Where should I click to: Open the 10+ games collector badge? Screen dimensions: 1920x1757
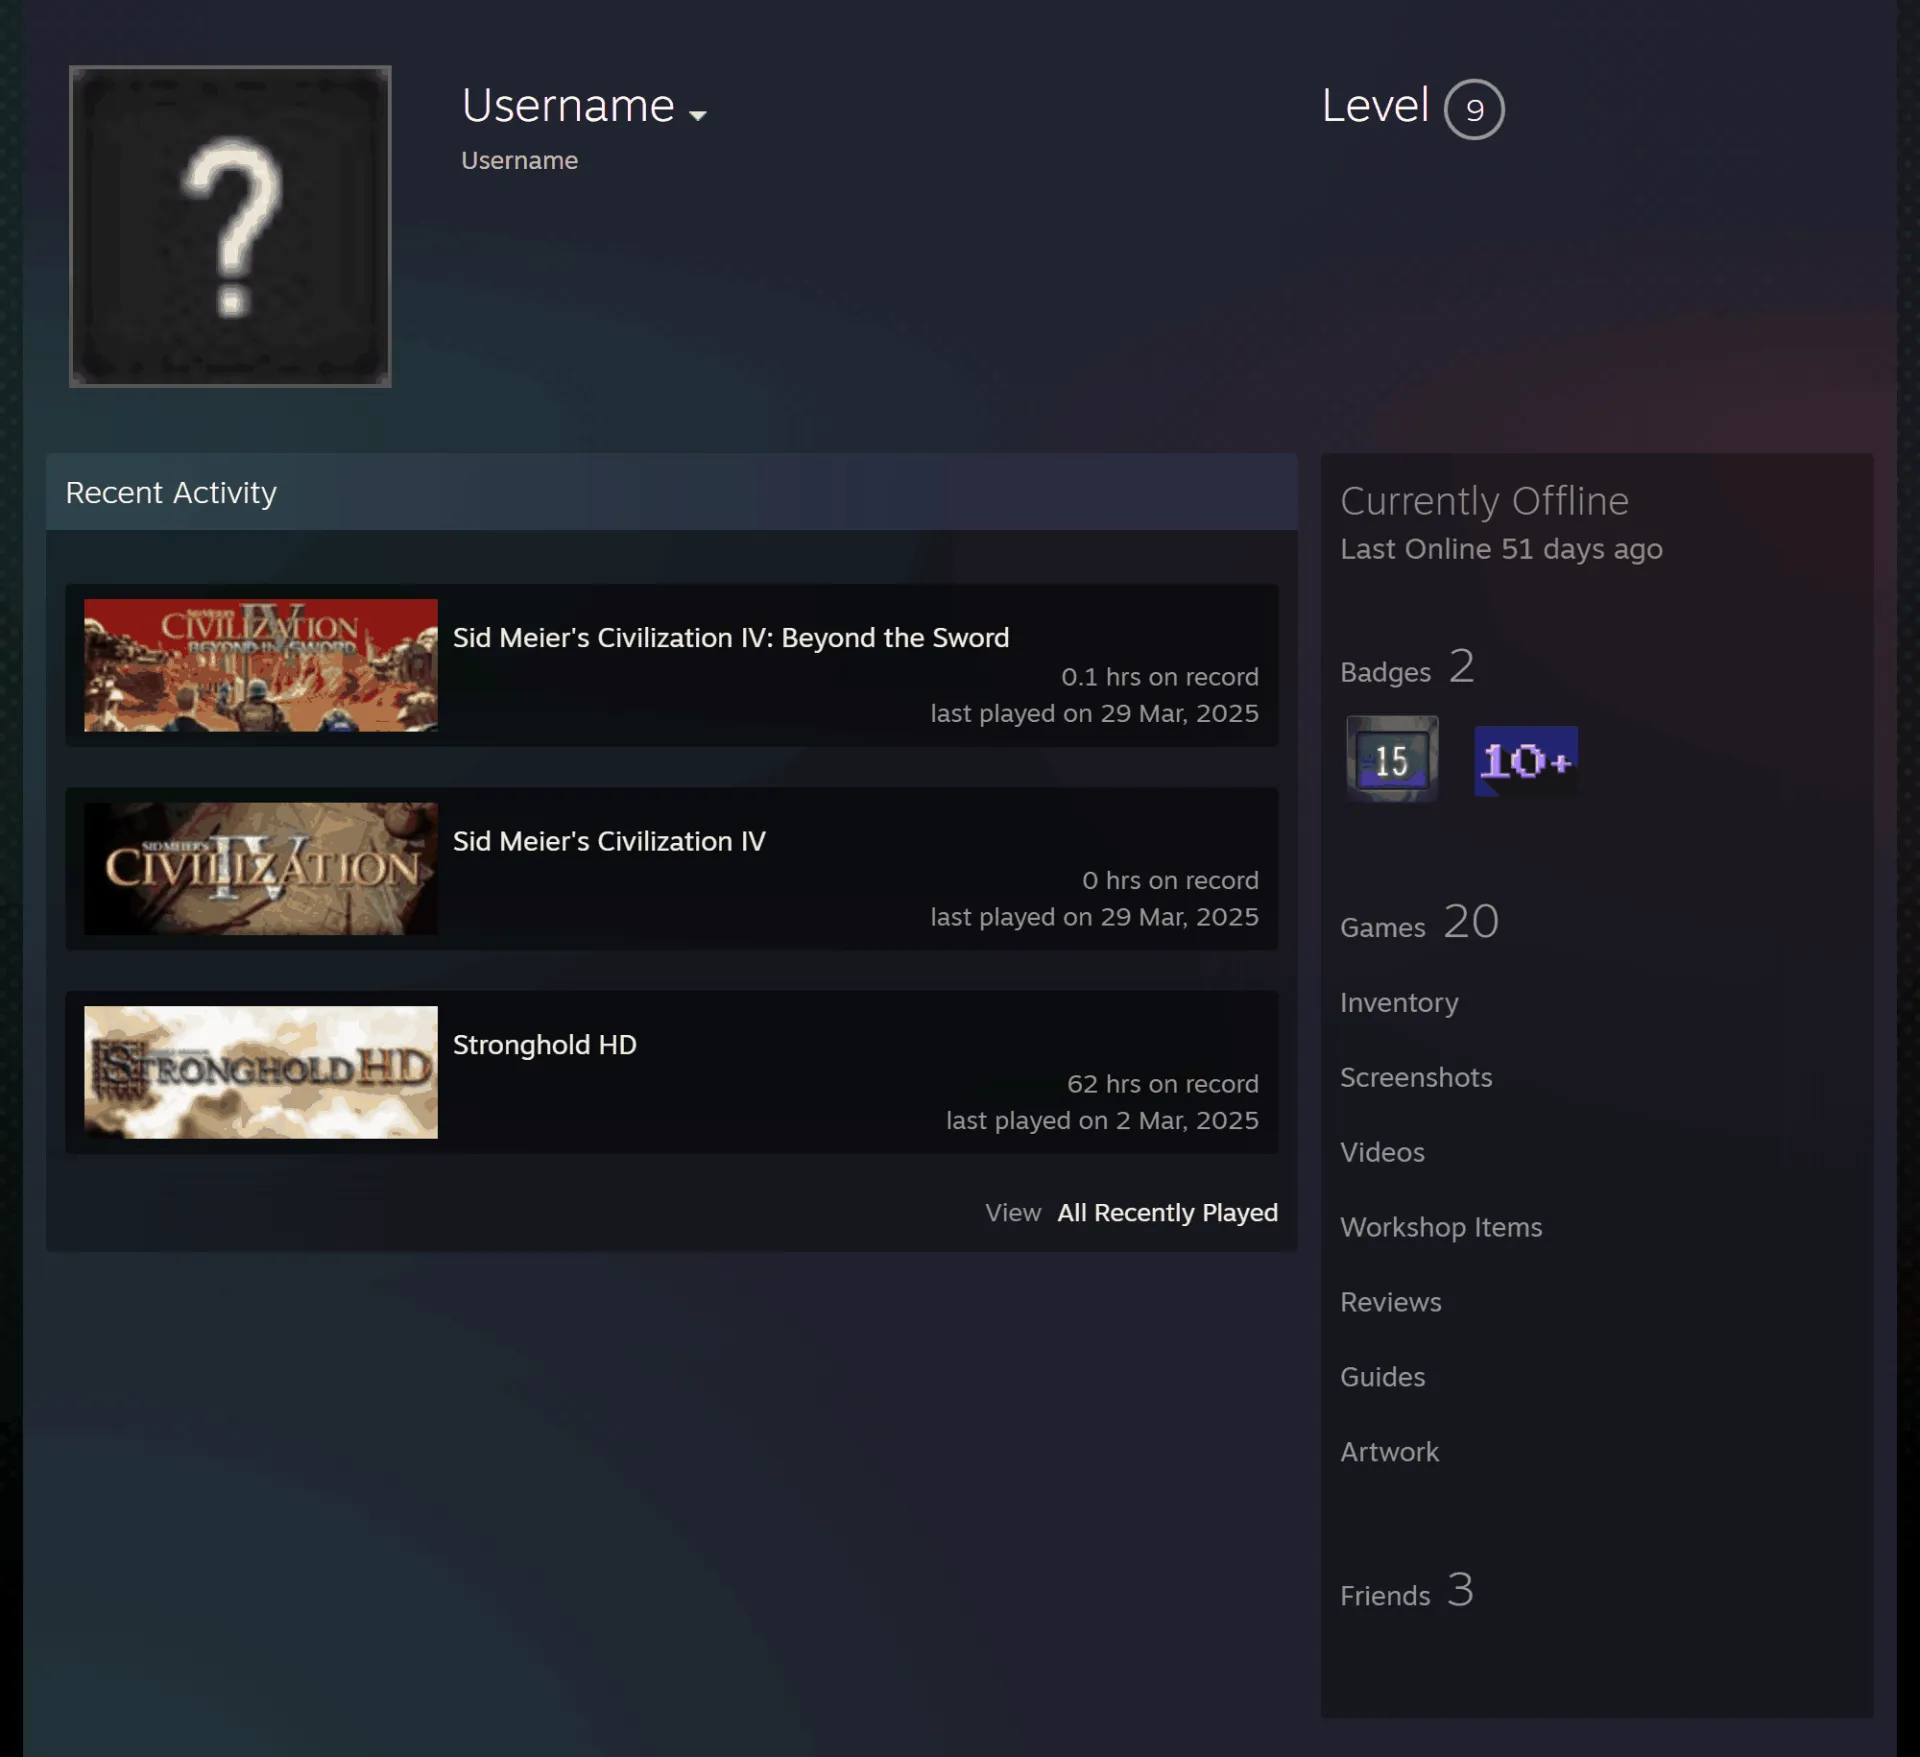coord(1526,761)
